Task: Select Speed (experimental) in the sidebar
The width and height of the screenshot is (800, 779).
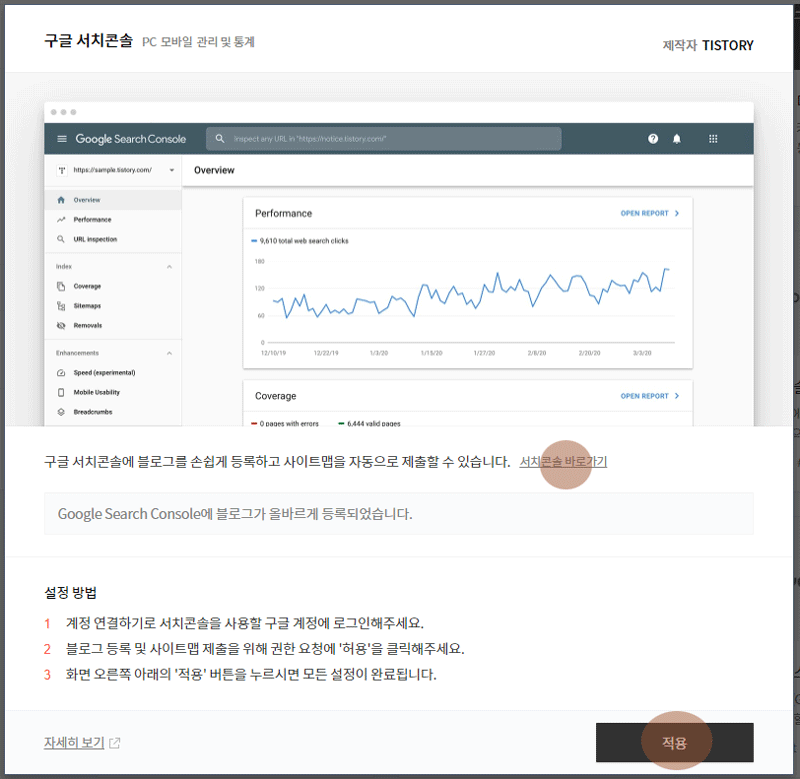Action: click(113, 373)
